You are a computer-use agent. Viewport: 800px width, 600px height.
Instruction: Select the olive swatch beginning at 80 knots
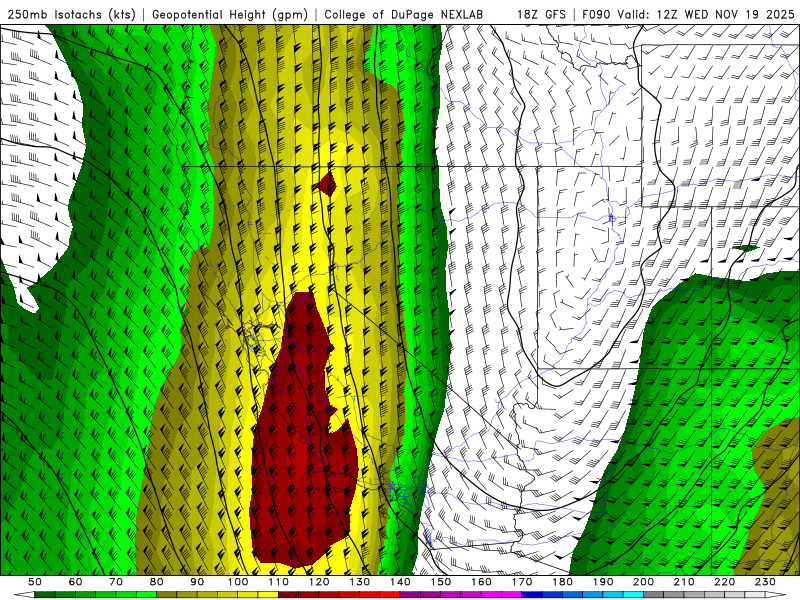[167, 595]
